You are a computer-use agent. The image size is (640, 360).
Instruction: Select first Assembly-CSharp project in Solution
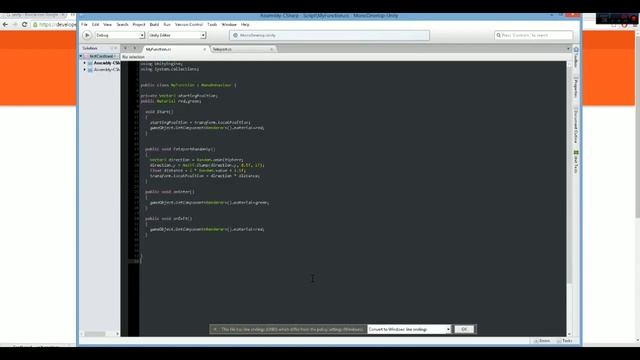107,63
